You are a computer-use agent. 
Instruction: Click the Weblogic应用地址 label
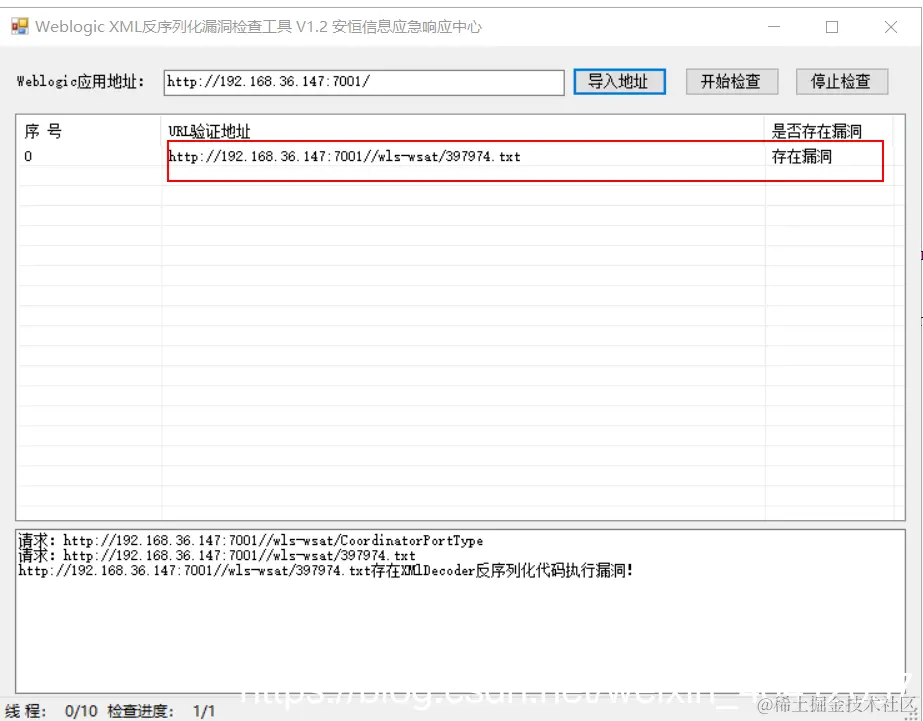coord(81,82)
